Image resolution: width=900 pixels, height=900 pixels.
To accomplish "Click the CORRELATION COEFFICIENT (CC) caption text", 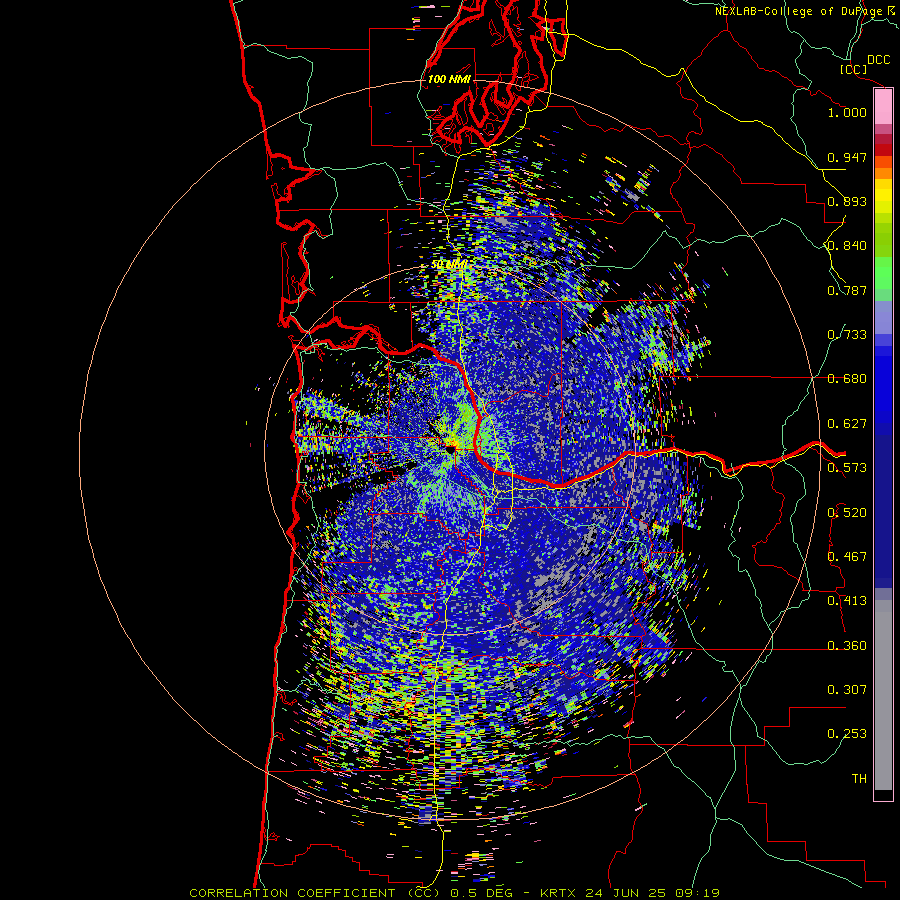I will pos(314,893).
